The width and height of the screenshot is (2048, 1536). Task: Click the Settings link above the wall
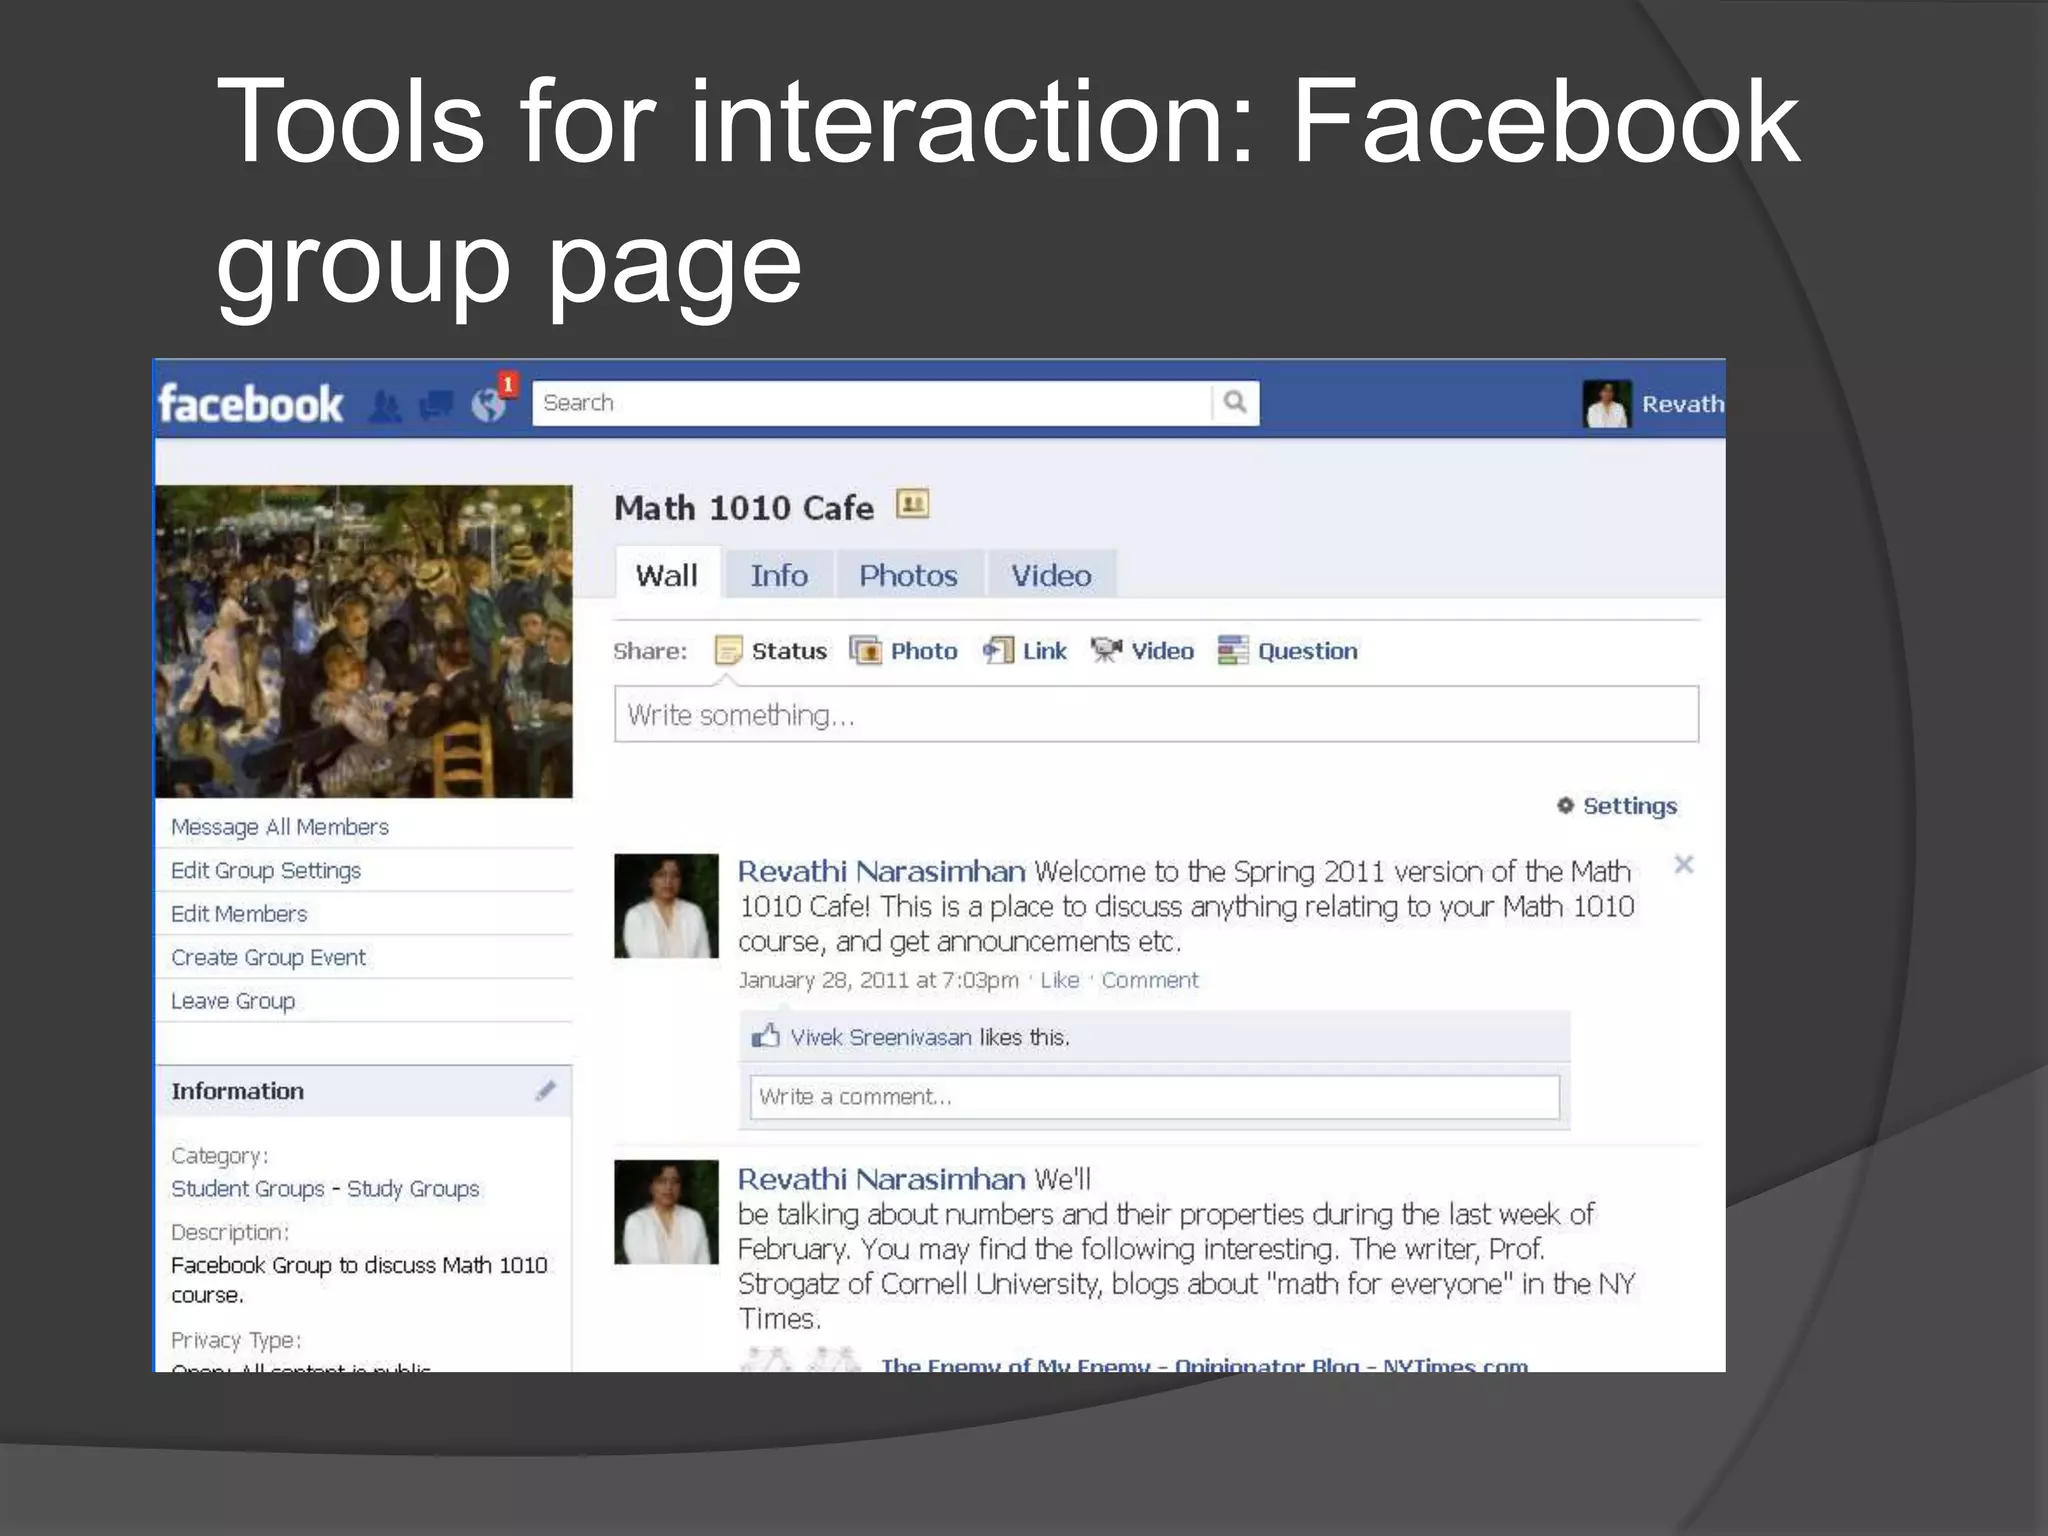(x=1630, y=805)
